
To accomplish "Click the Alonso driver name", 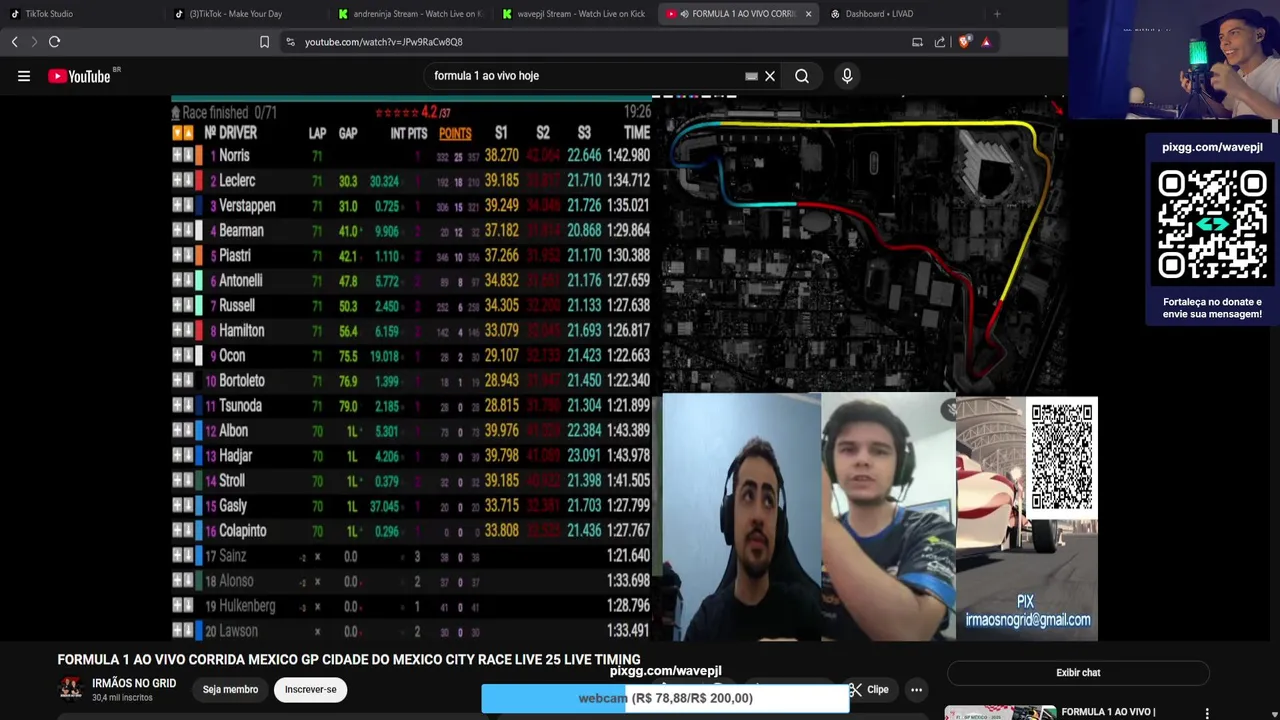I will pos(236,581).
